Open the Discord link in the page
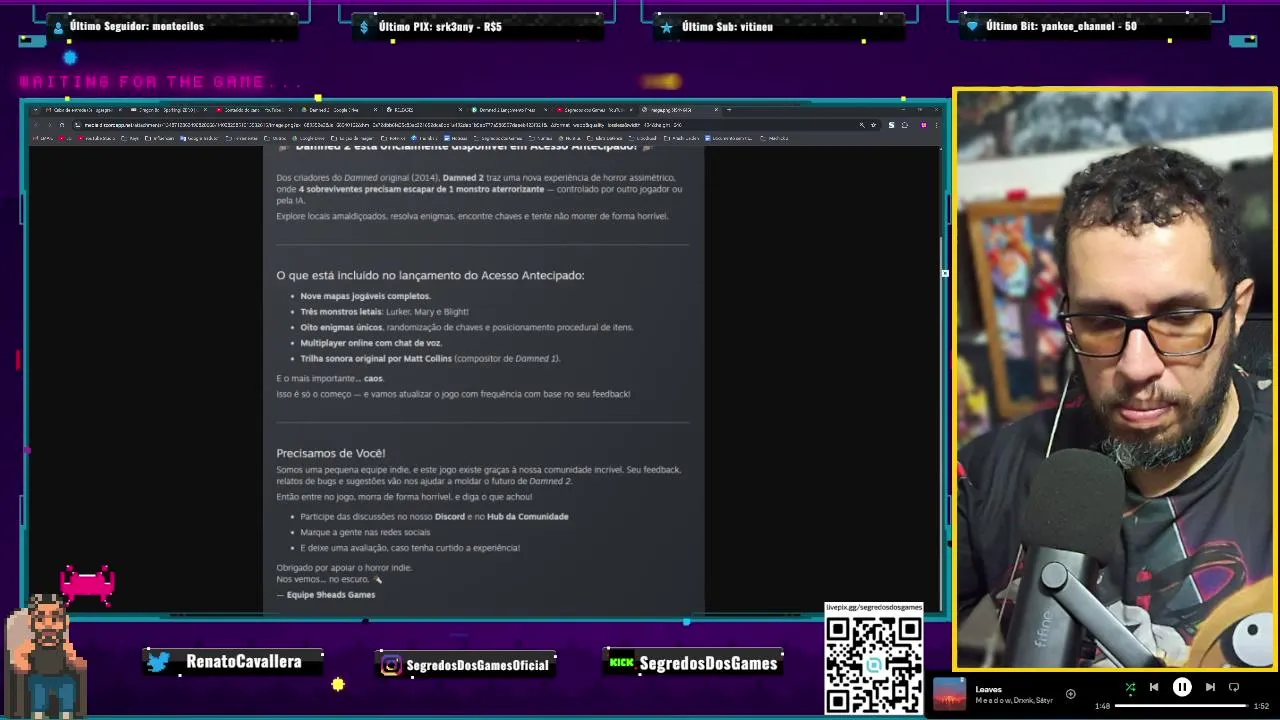1280x720 pixels. tap(450, 516)
